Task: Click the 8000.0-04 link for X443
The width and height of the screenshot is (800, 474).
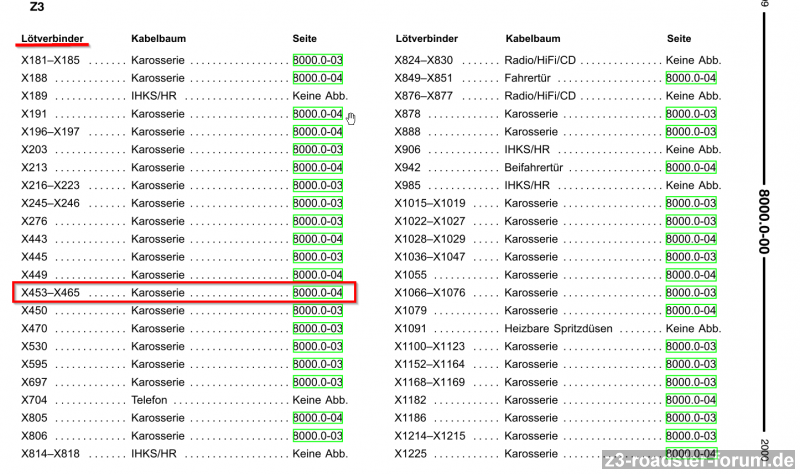Action: pos(318,239)
